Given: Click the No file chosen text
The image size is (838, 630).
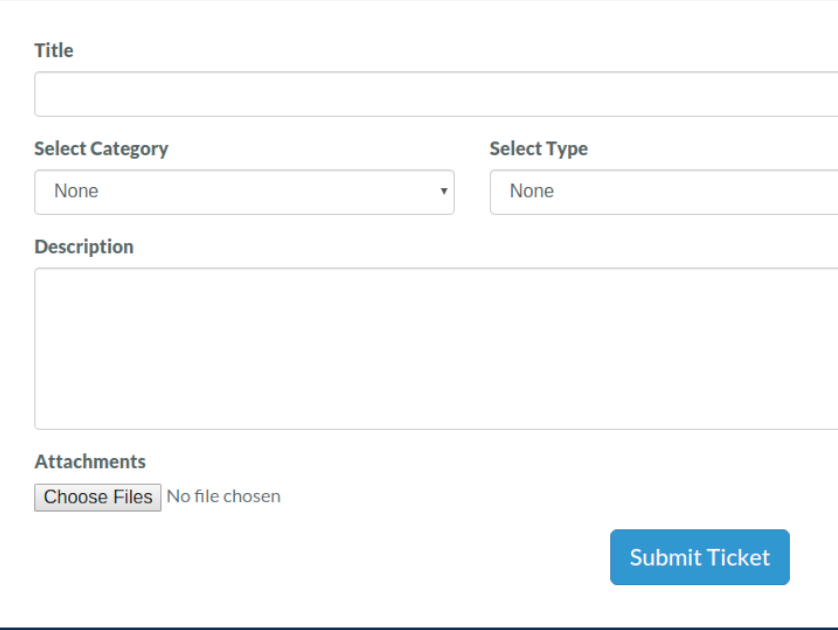Looking at the screenshot, I should 223,496.
